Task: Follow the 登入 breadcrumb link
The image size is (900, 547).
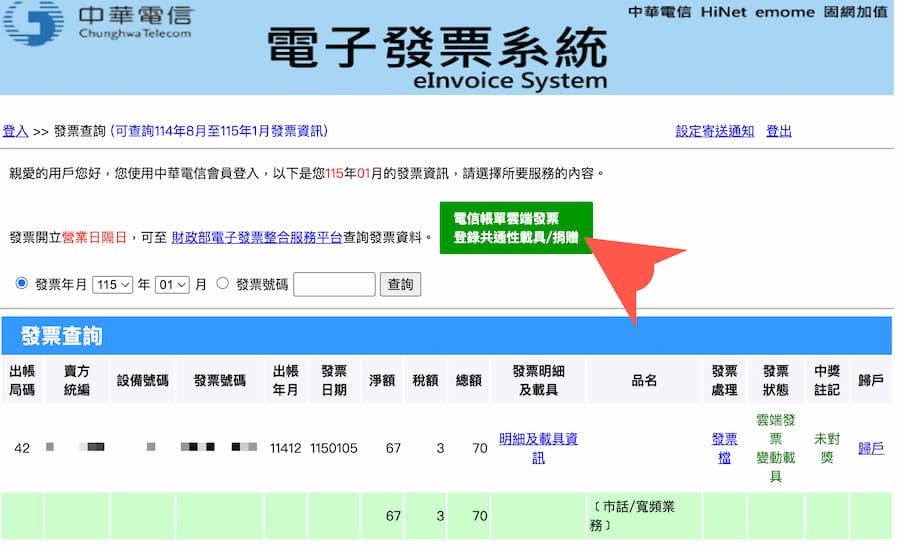Action: [x=15, y=131]
